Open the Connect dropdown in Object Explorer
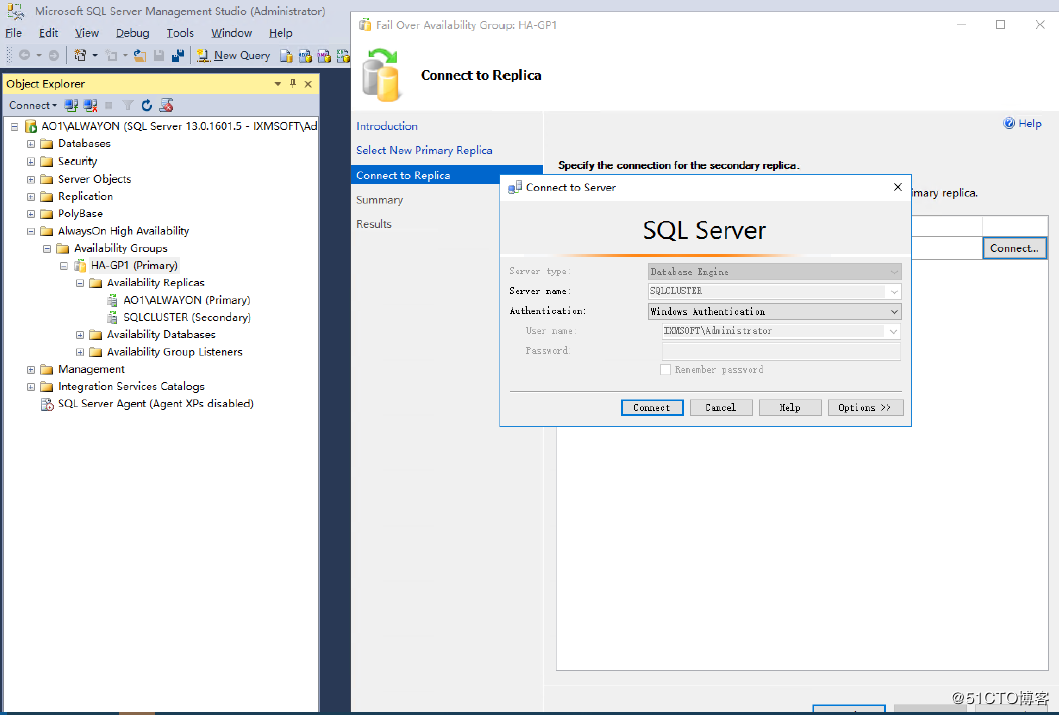Viewport: 1059px width, 715px height. [x=32, y=105]
